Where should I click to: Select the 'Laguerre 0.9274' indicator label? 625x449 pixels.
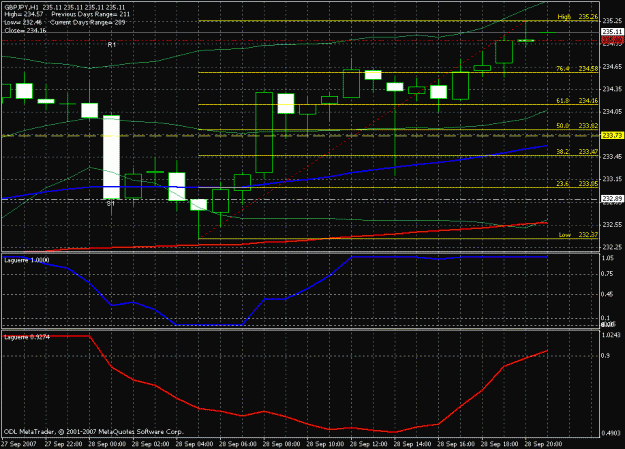[x=27, y=337]
